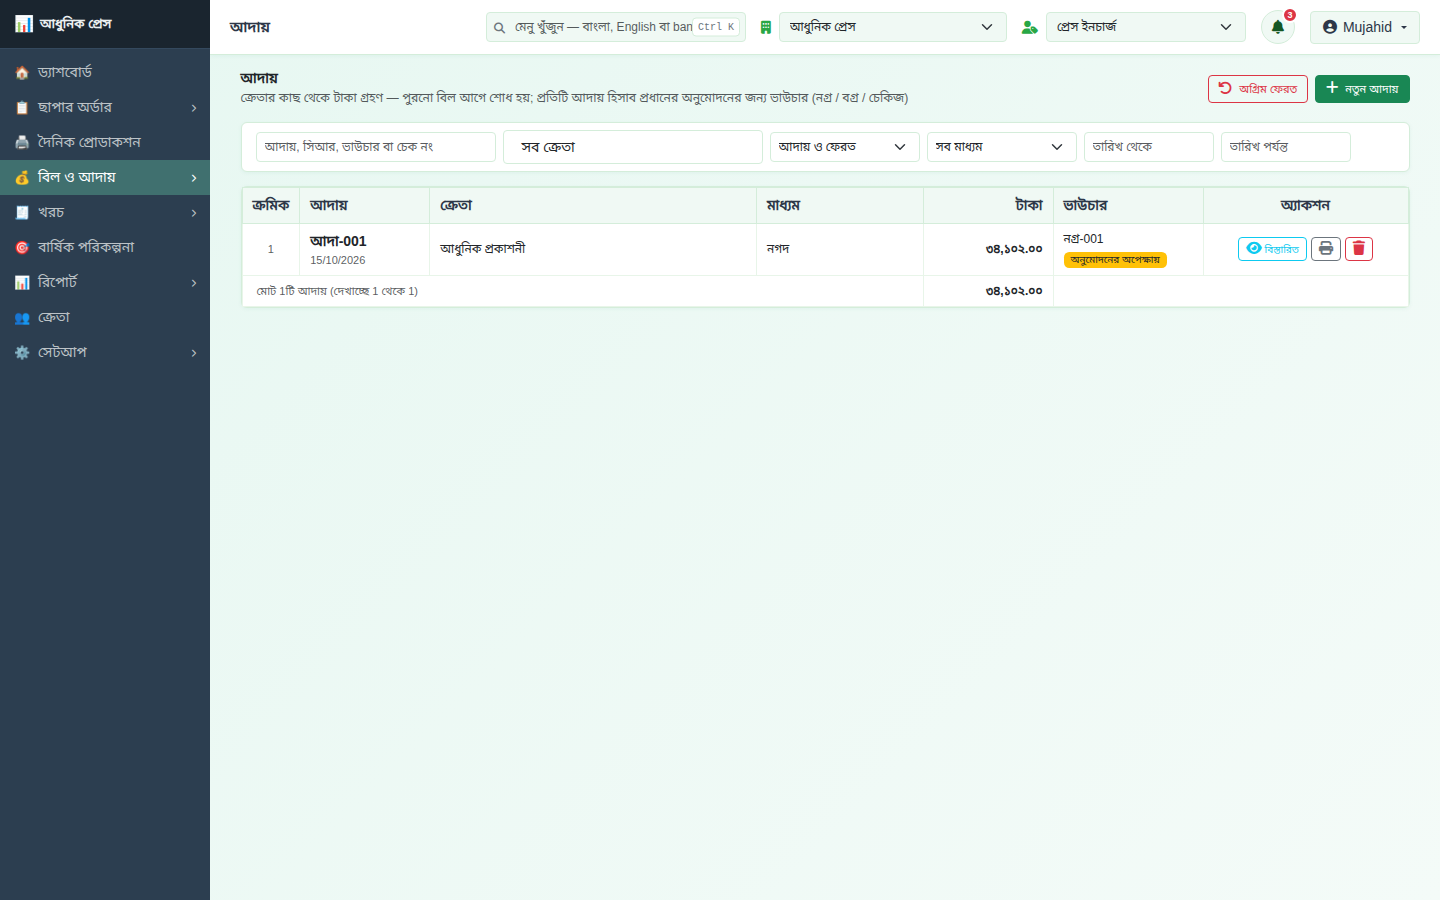Click the green building icon in header
The height and width of the screenshot is (900, 1440).
pos(766,27)
